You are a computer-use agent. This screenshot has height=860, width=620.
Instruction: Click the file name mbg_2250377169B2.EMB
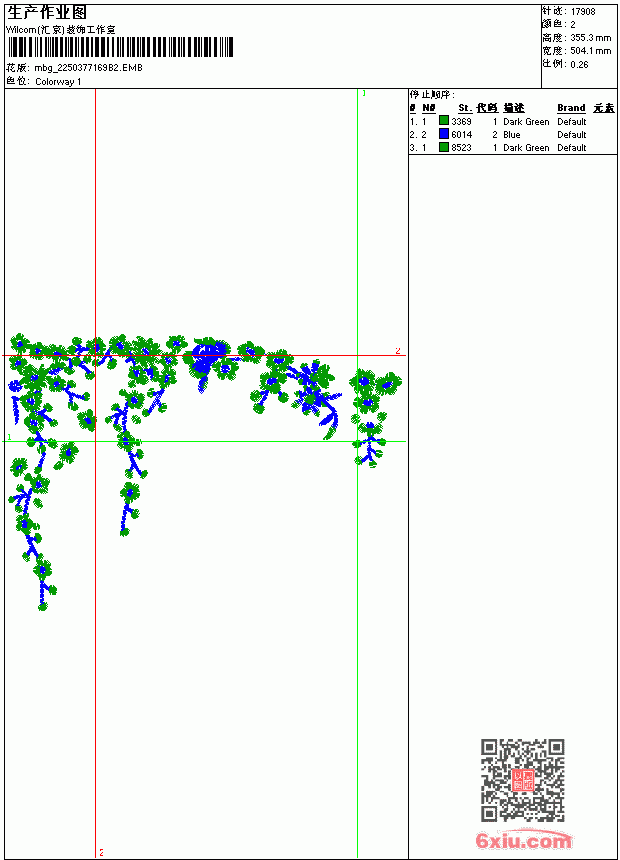click(x=88, y=68)
